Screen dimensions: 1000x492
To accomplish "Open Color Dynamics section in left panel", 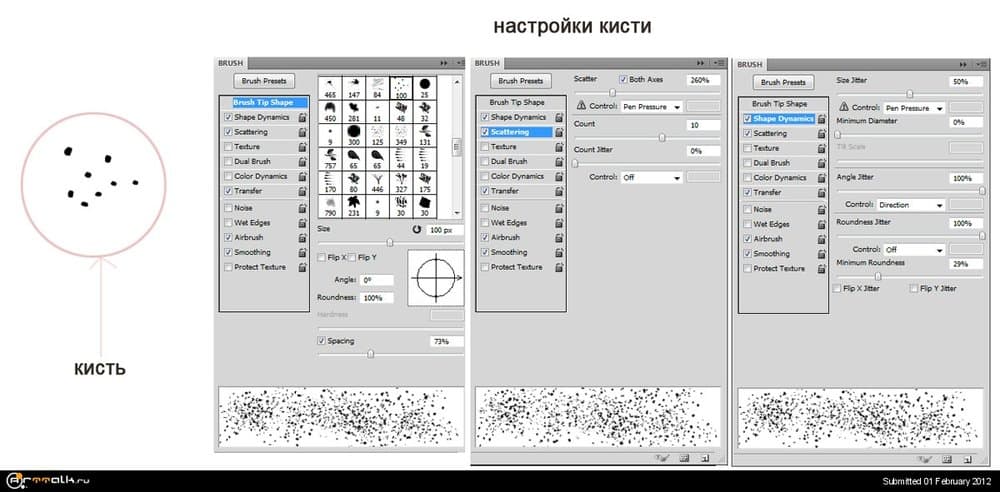I will pos(260,176).
